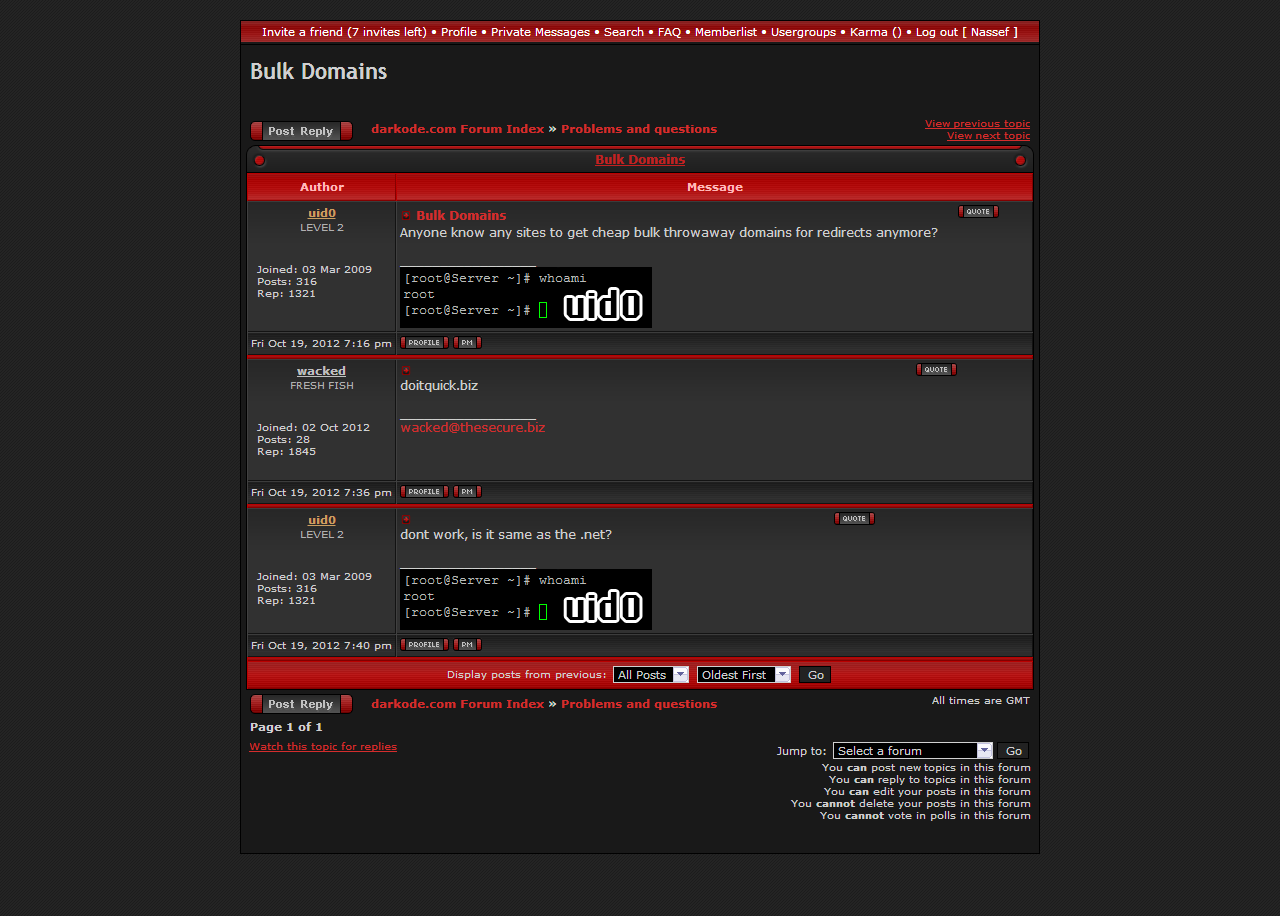Click bottom Post Reply button
The width and height of the screenshot is (1280, 916).
301,704
